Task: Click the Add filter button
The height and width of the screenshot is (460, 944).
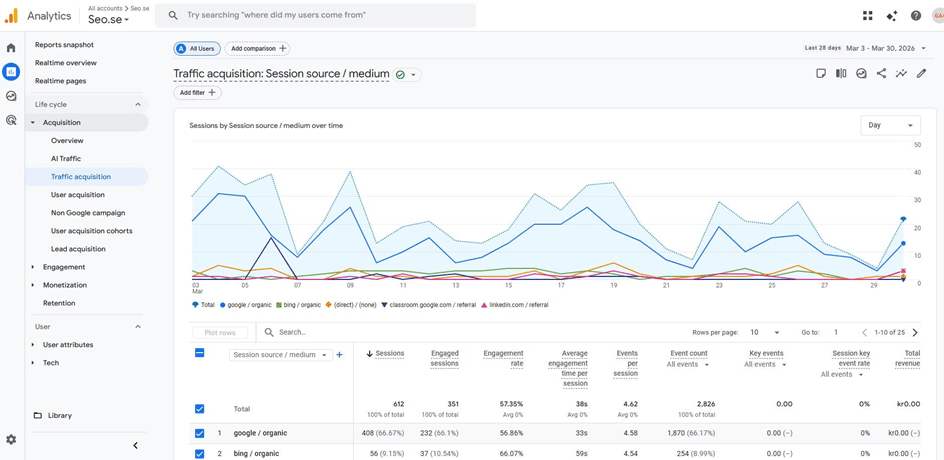Action: (x=197, y=93)
